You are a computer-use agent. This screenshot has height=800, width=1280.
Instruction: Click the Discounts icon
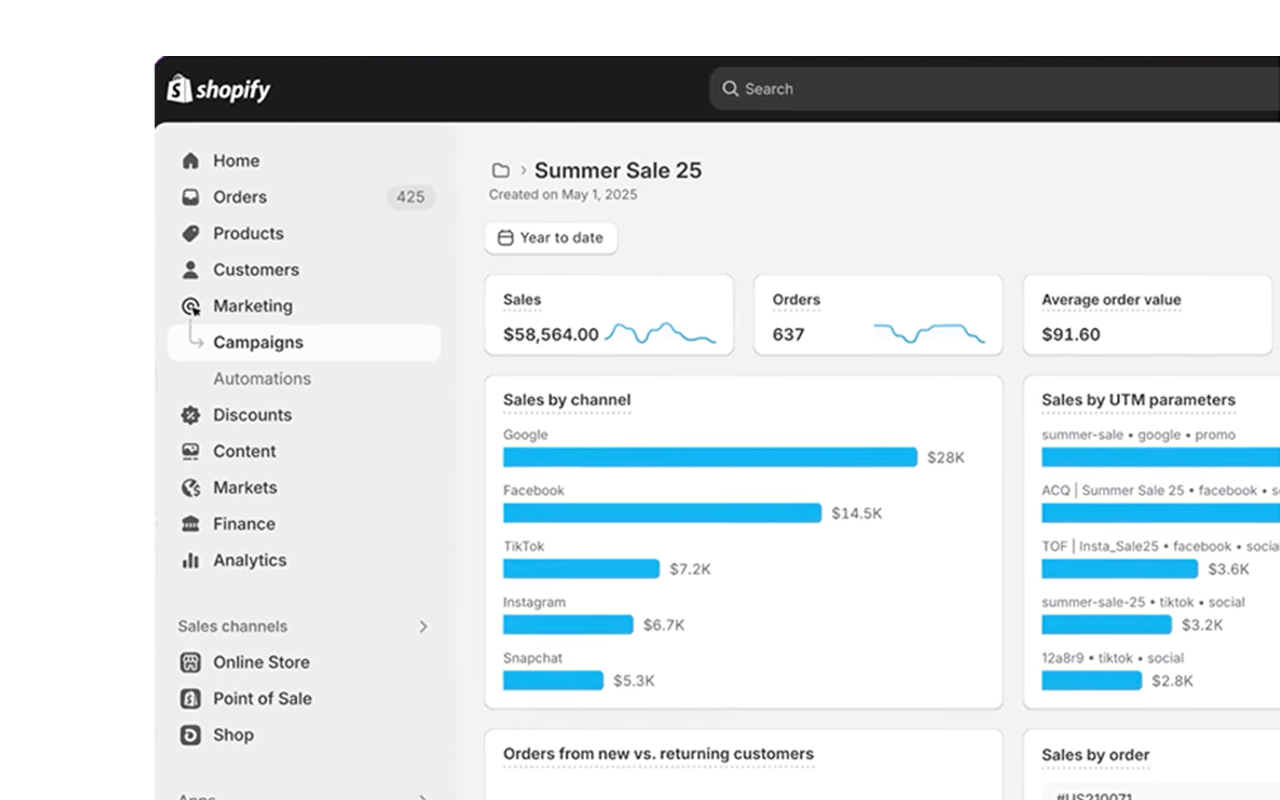coord(190,414)
